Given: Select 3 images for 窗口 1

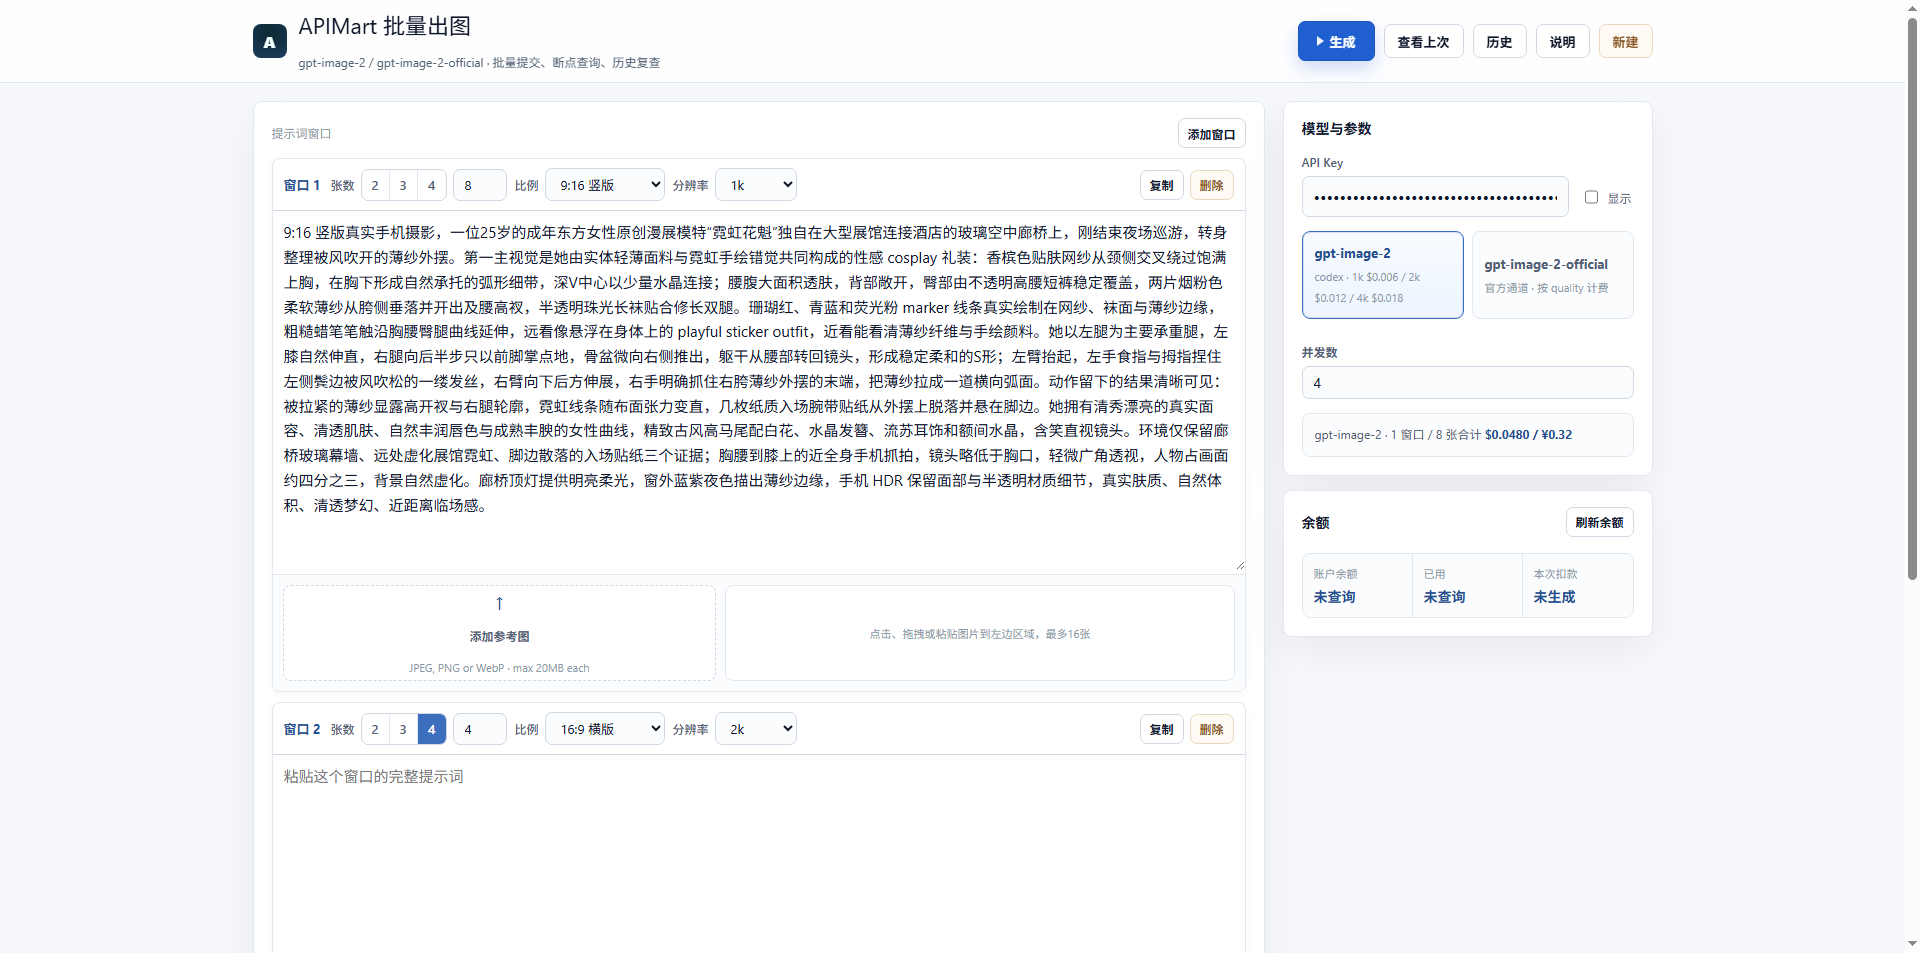Looking at the screenshot, I should (x=403, y=185).
